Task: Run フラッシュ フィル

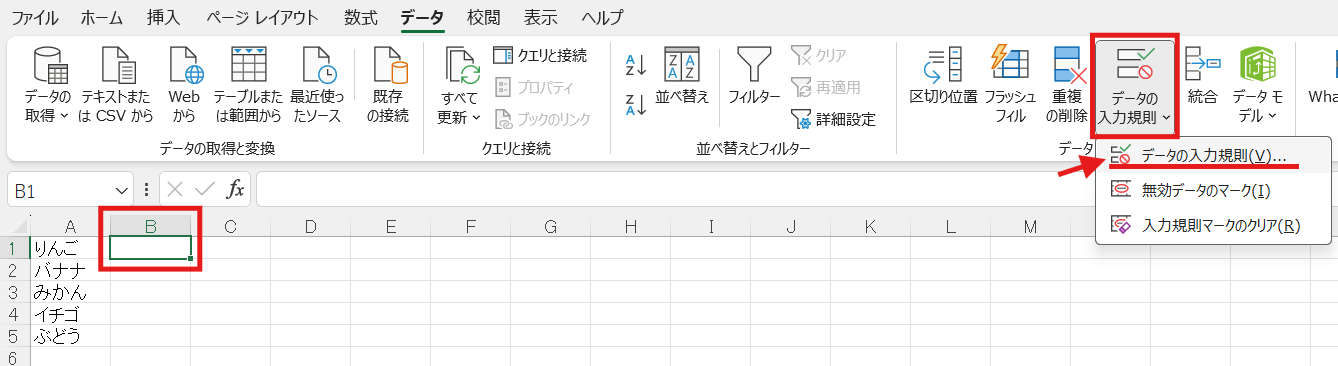Action: [1010, 85]
